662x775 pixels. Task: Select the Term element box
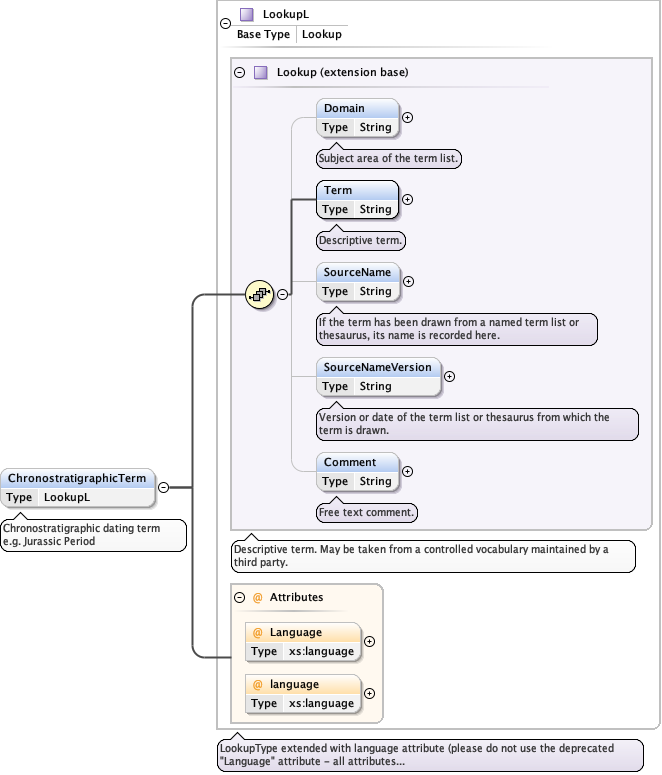click(357, 199)
